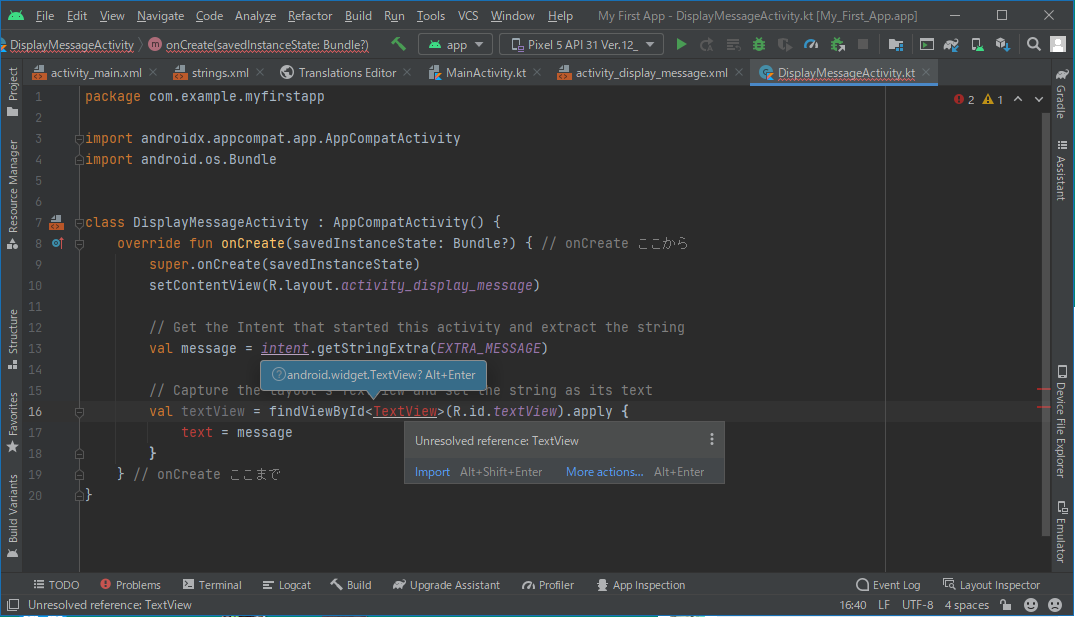1075x617 pixels.
Task: Click the Make Project hammer icon
Action: point(399,45)
